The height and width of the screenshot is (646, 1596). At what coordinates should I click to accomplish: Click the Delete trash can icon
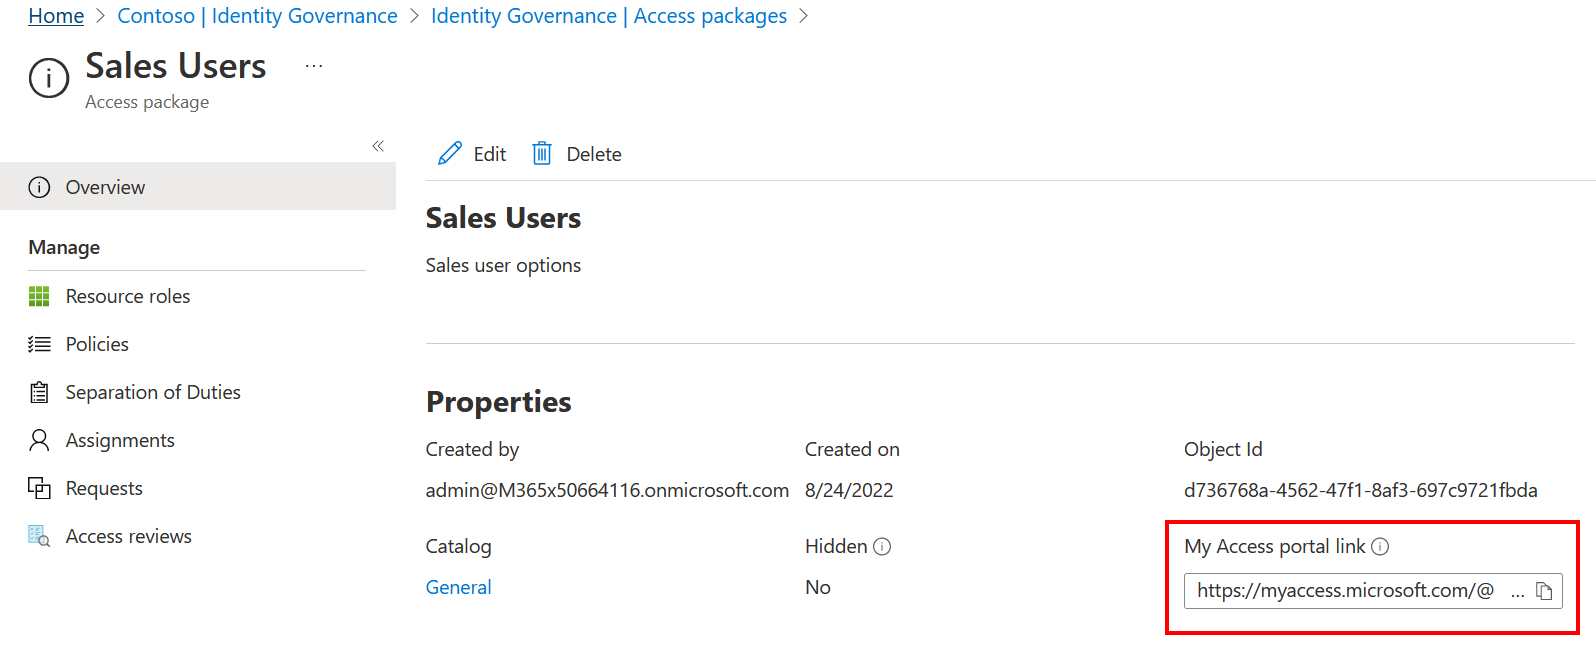coord(542,154)
